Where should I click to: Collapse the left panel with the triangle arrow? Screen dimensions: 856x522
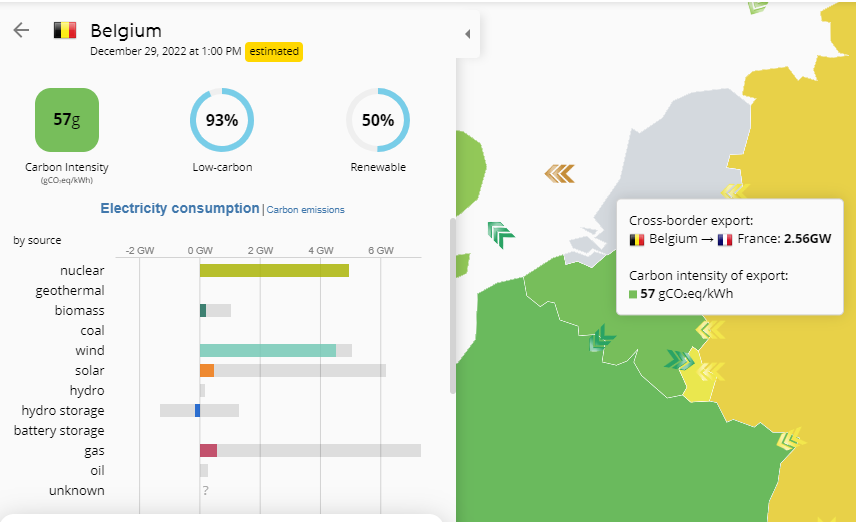[x=468, y=34]
